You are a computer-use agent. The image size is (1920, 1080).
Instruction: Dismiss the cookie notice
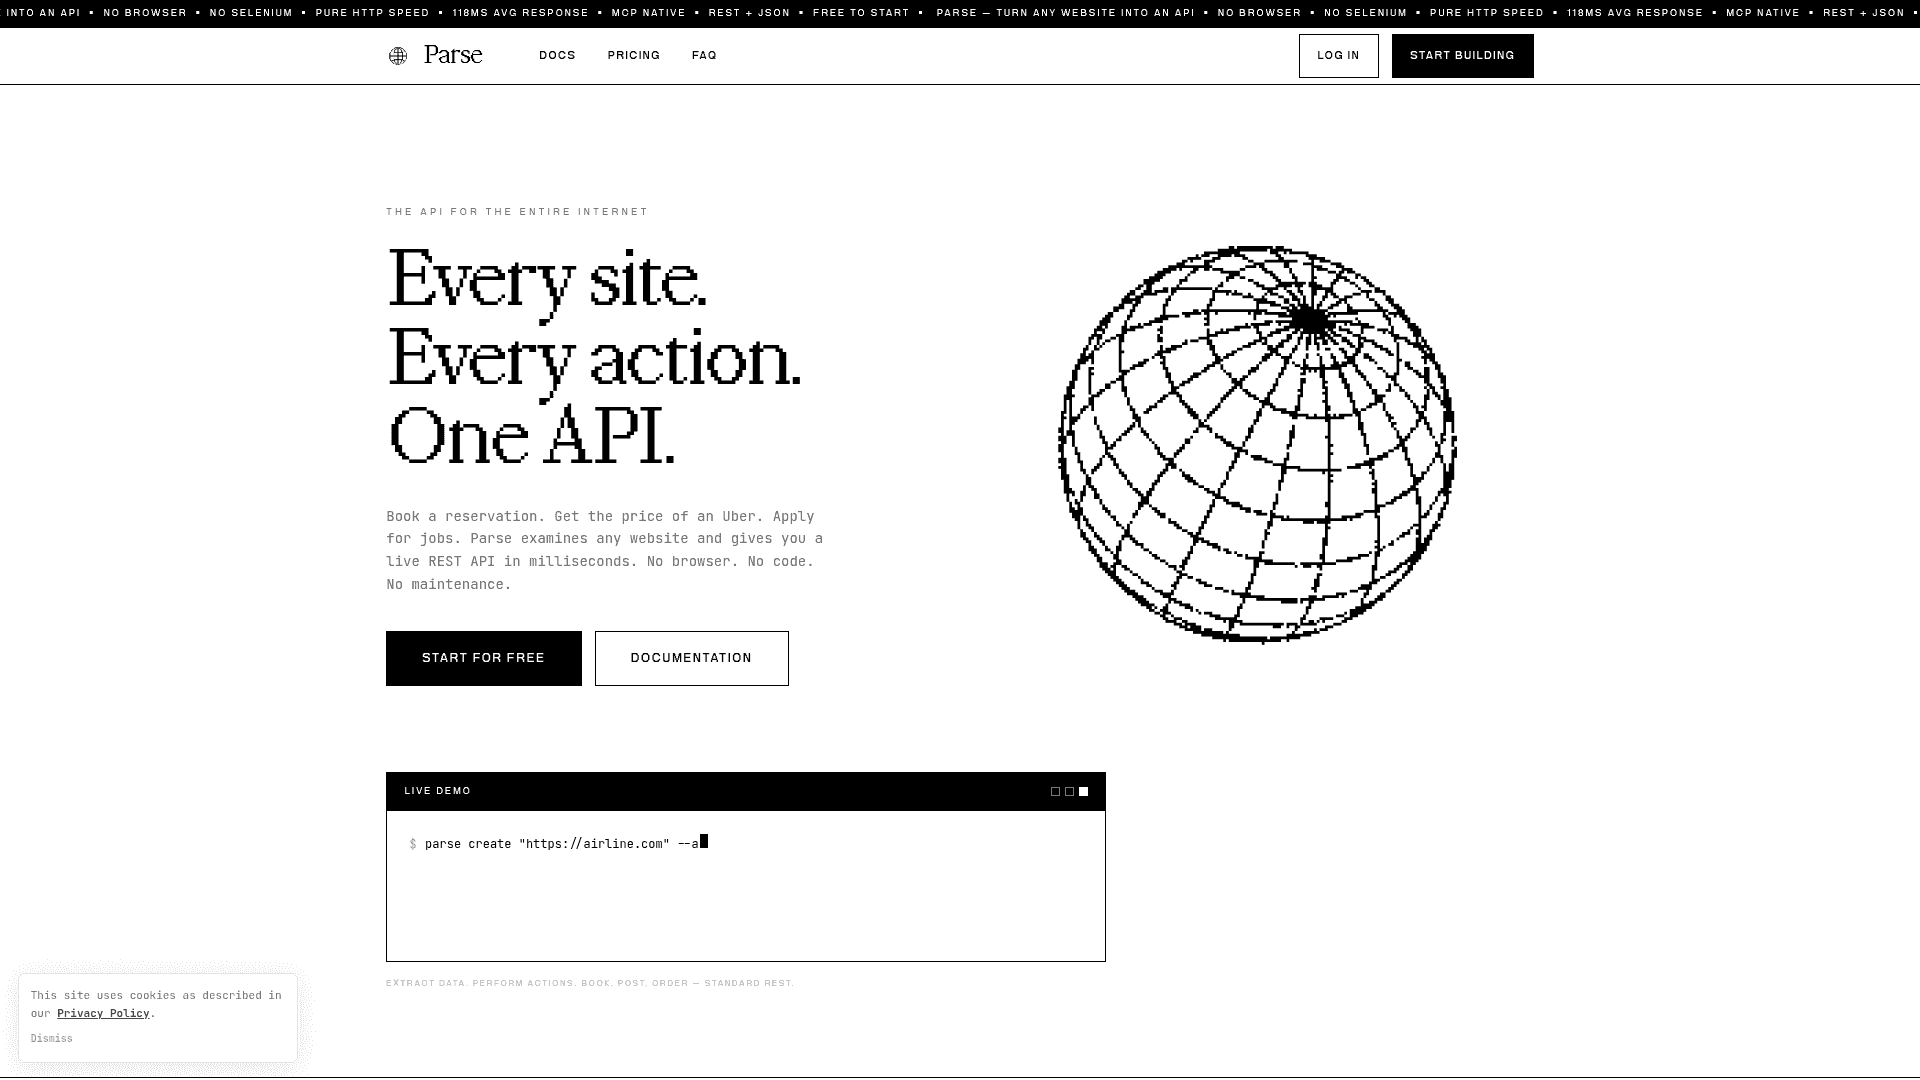click(51, 1039)
